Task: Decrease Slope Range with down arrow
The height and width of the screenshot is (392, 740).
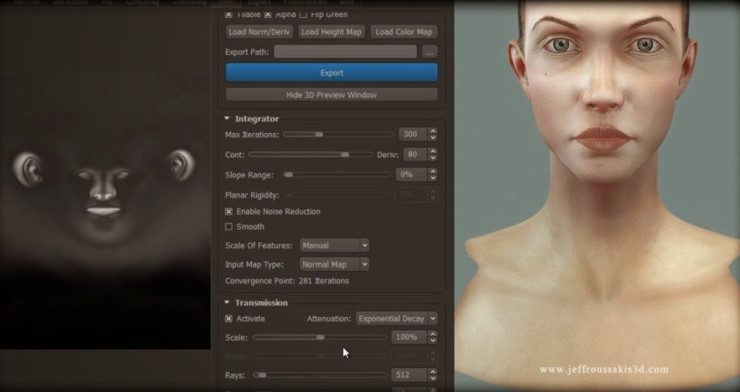Action: [x=433, y=178]
